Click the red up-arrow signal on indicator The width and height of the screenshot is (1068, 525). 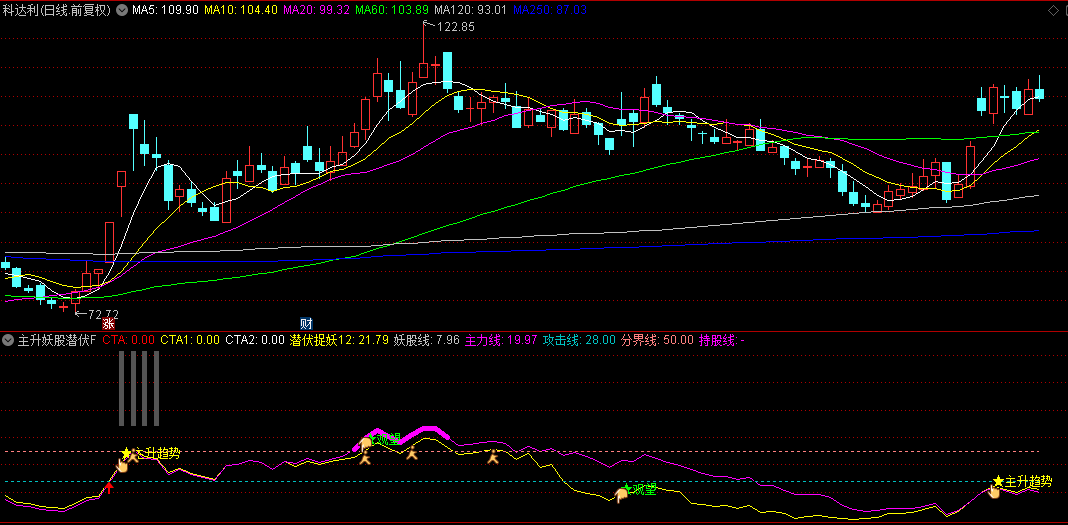[108, 487]
